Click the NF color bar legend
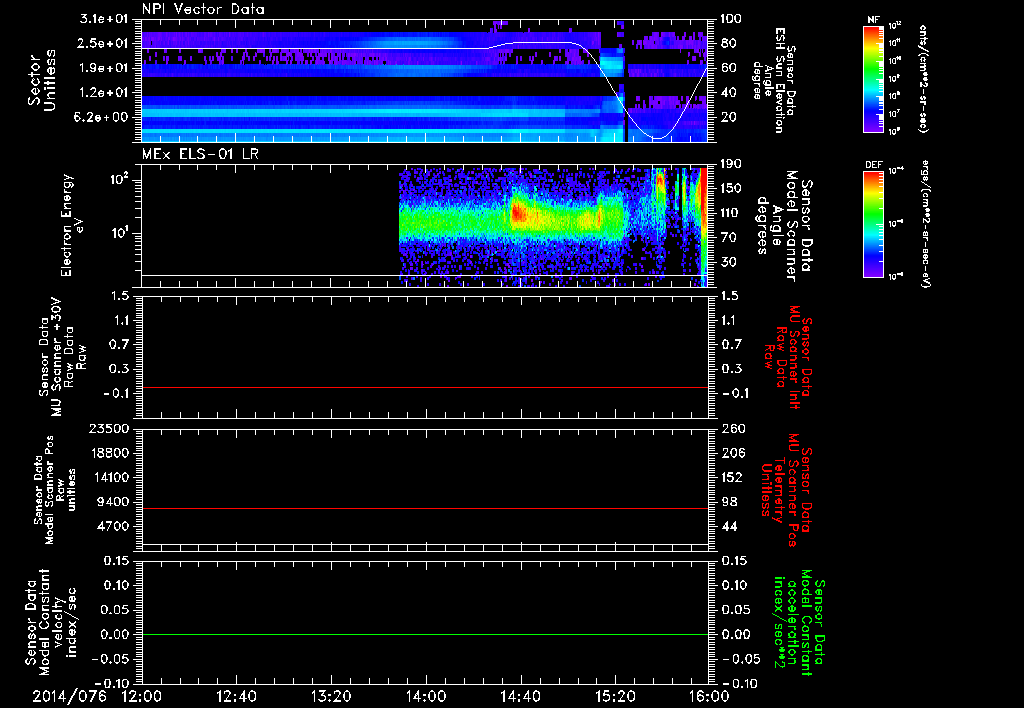 click(x=873, y=78)
